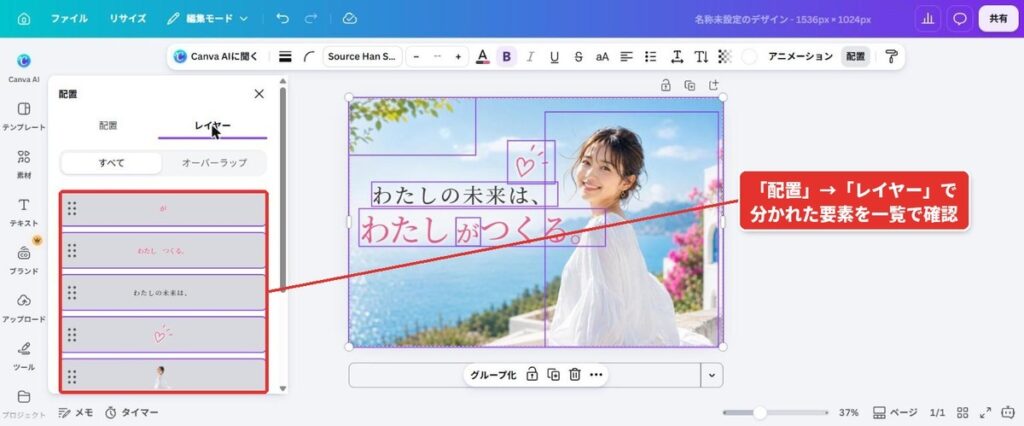Switch to vertical text direction
Image resolution: width=1024 pixels, height=426 pixels.
(701, 57)
